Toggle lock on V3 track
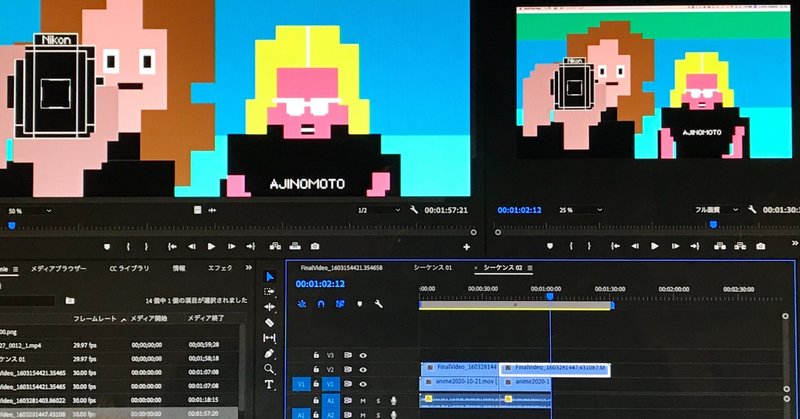 tap(316, 355)
